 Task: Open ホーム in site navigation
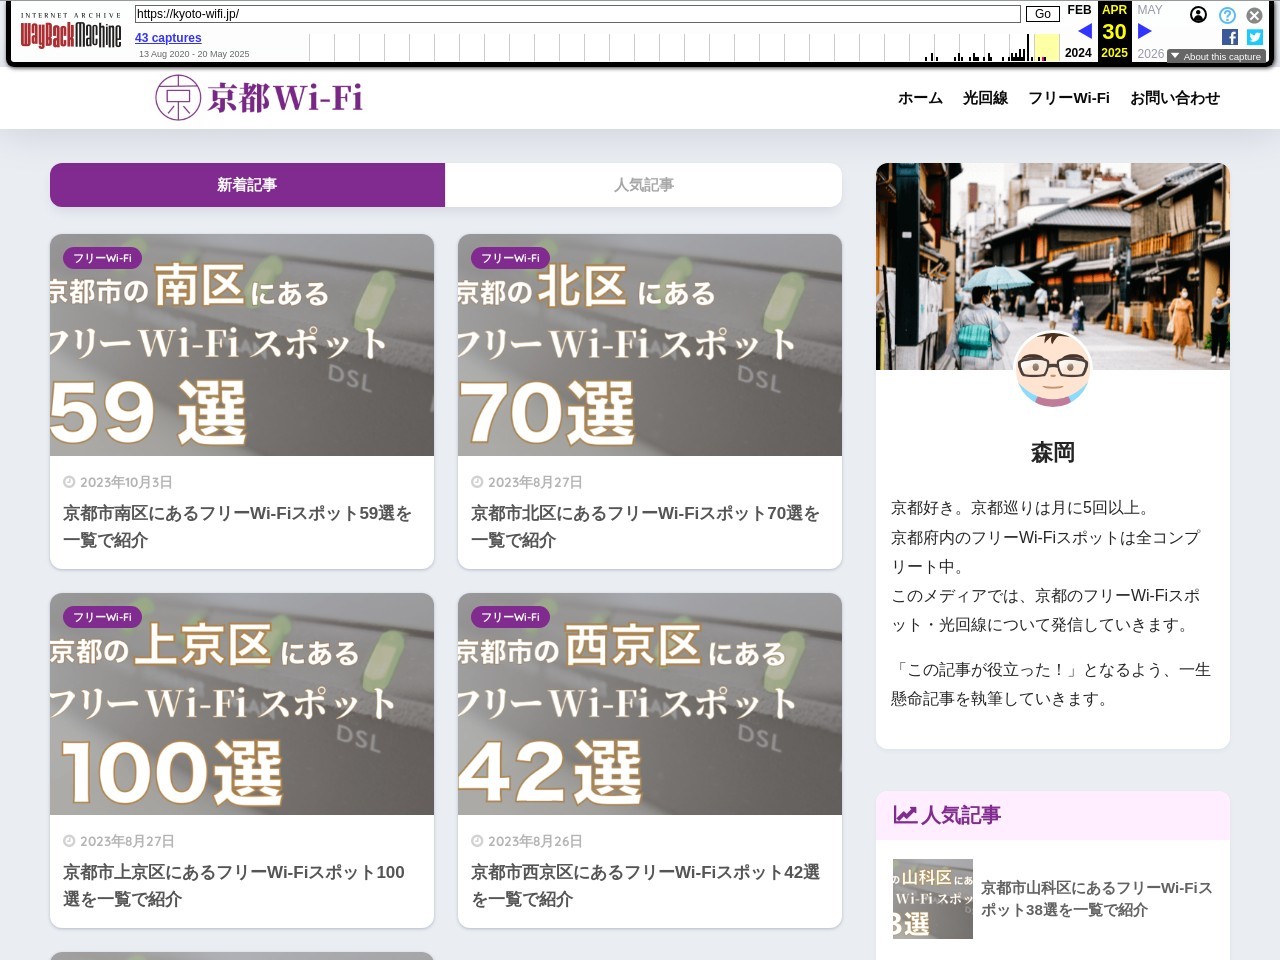pyautogui.click(x=920, y=98)
